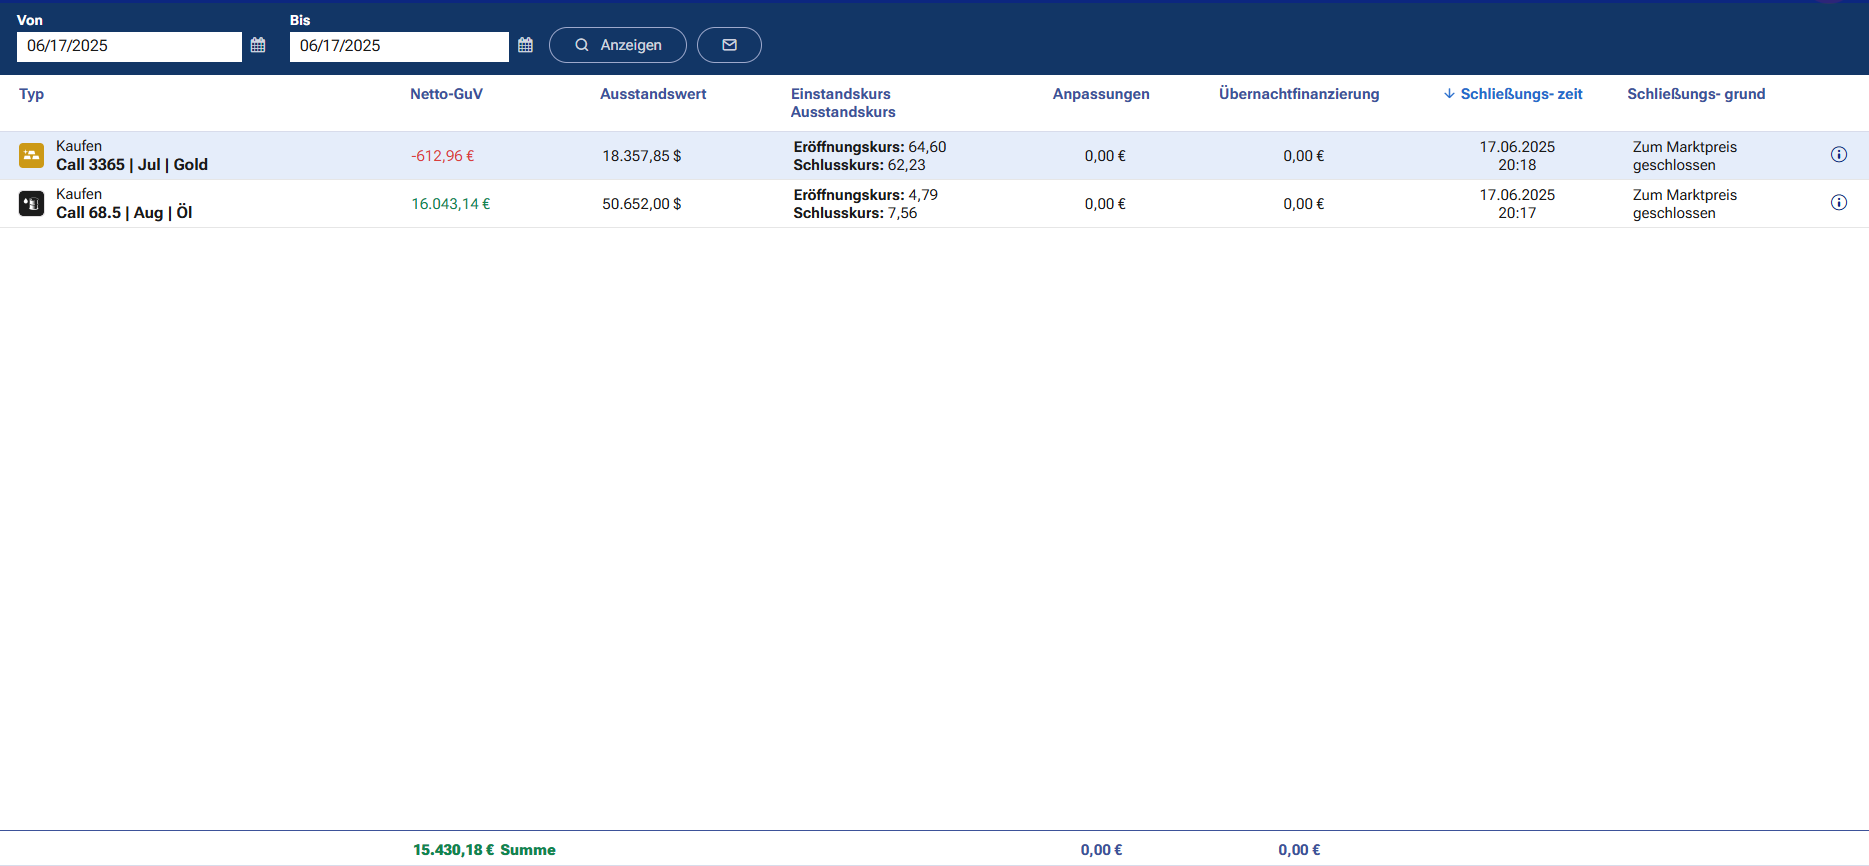The height and width of the screenshot is (866, 1869).
Task: Click the sort arrow beside Schließungs-zeit
Action: pyautogui.click(x=1449, y=94)
